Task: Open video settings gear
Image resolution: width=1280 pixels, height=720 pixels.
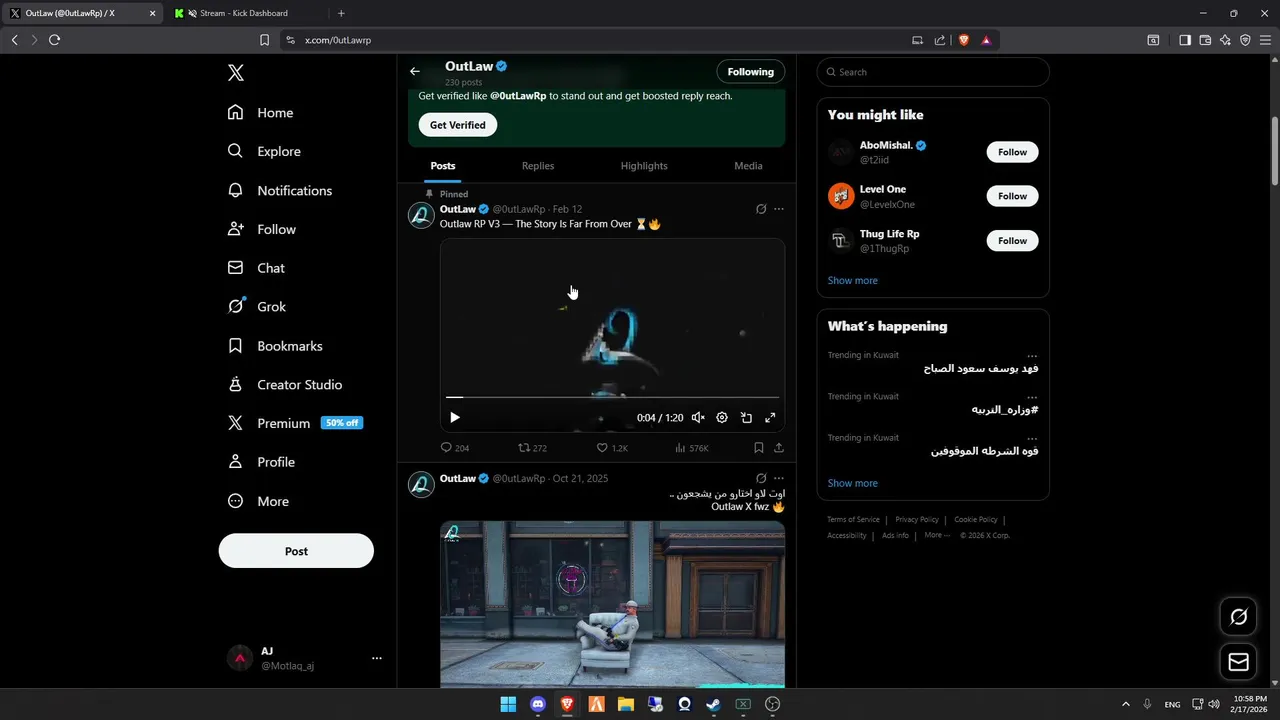Action: pos(722,418)
